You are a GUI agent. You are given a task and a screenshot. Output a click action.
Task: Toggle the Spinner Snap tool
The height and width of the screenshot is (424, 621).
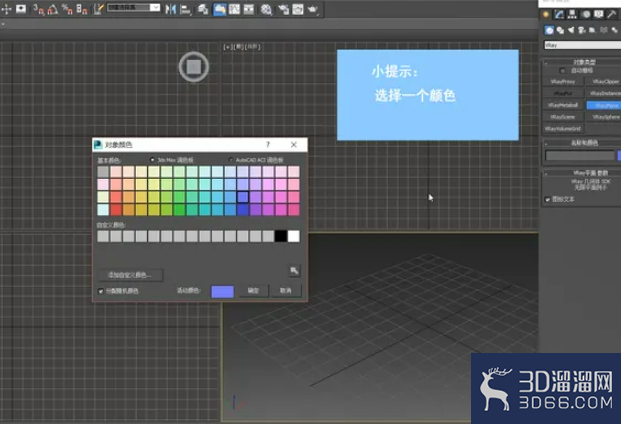(x=82, y=9)
